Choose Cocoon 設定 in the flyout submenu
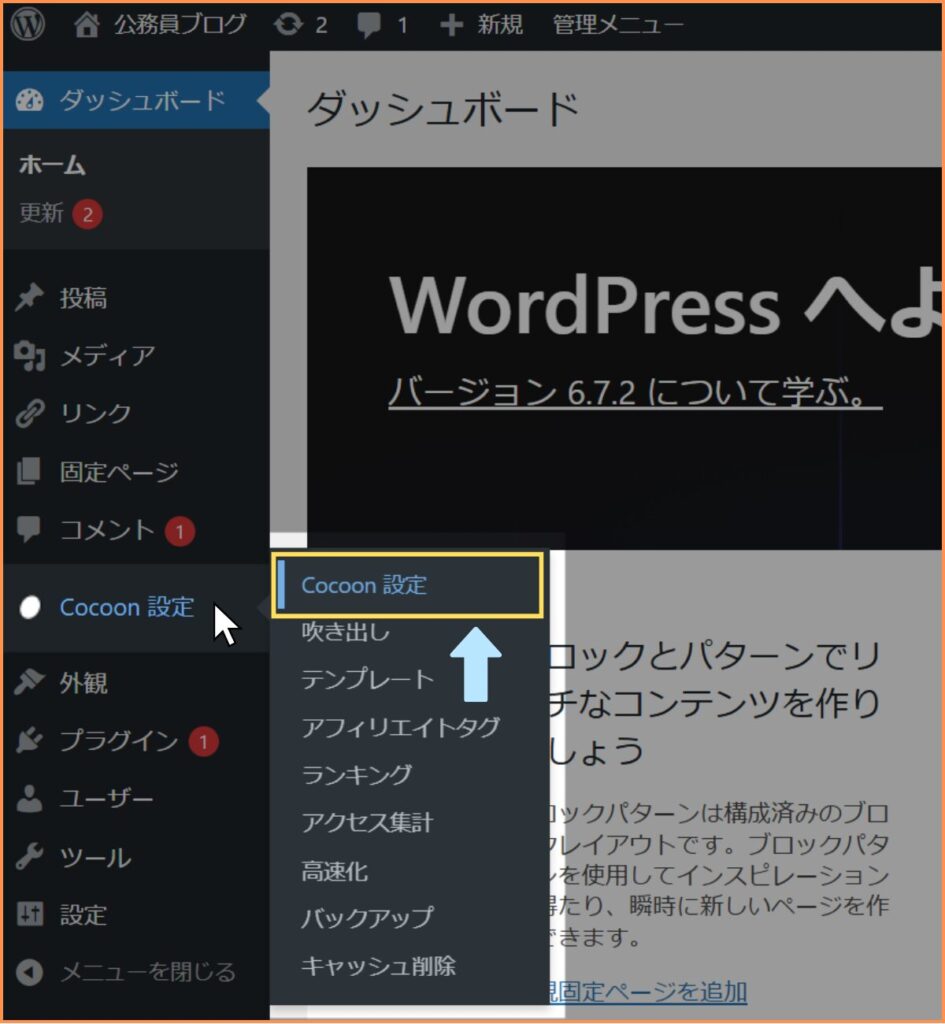 [x=364, y=585]
